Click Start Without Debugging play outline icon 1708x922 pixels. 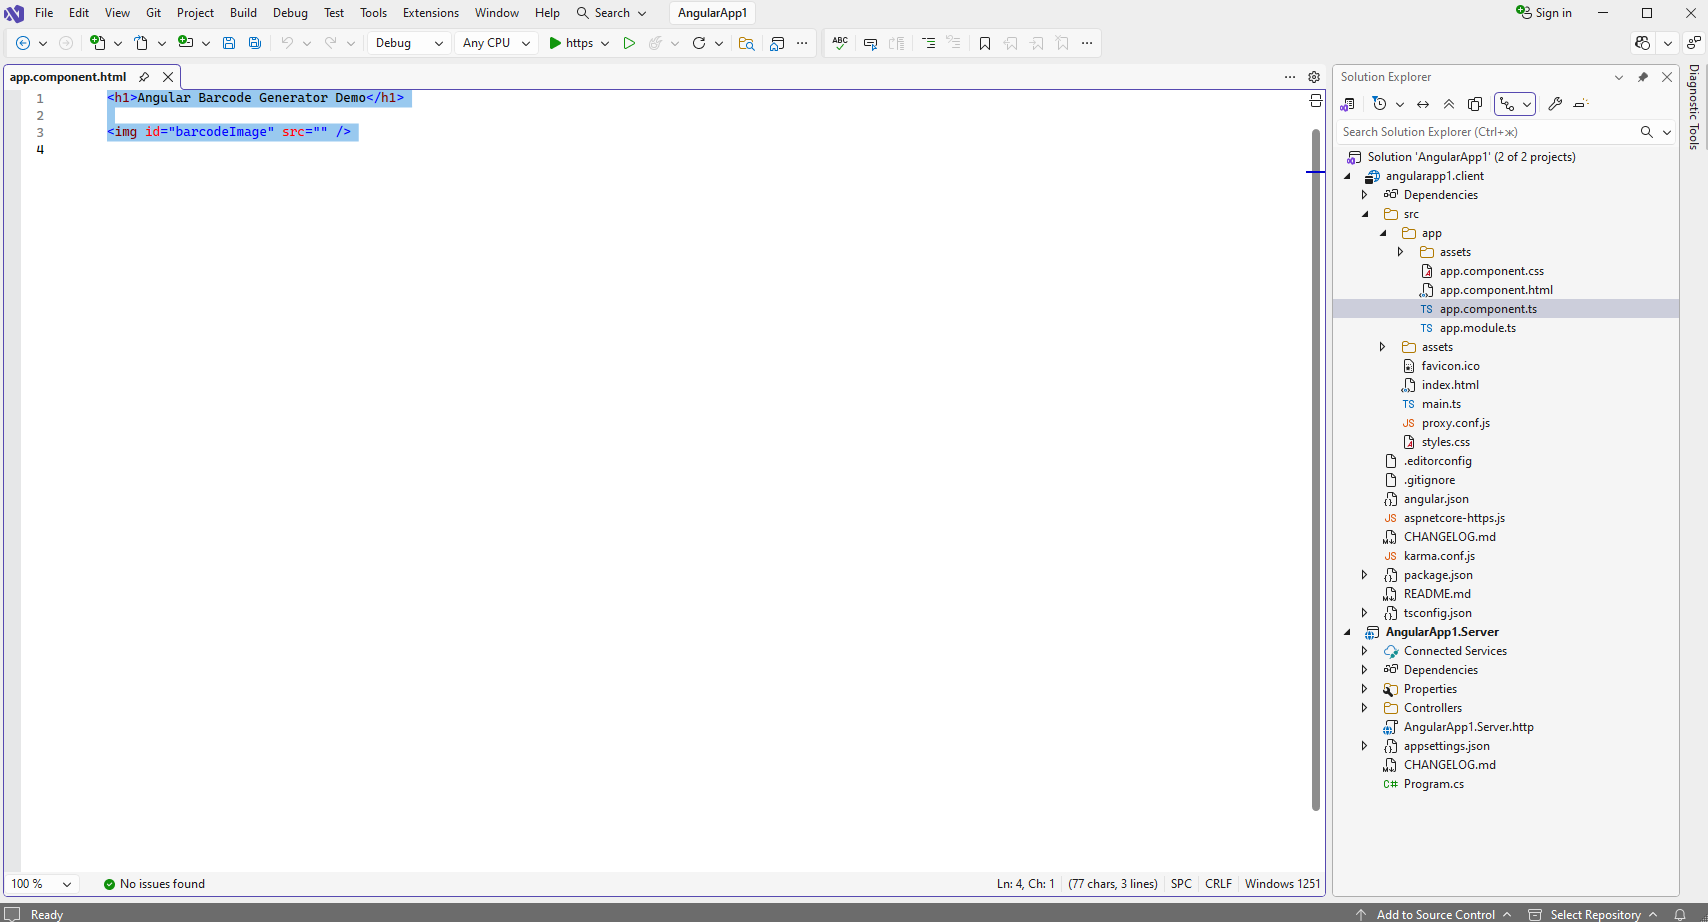tap(629, 43)
